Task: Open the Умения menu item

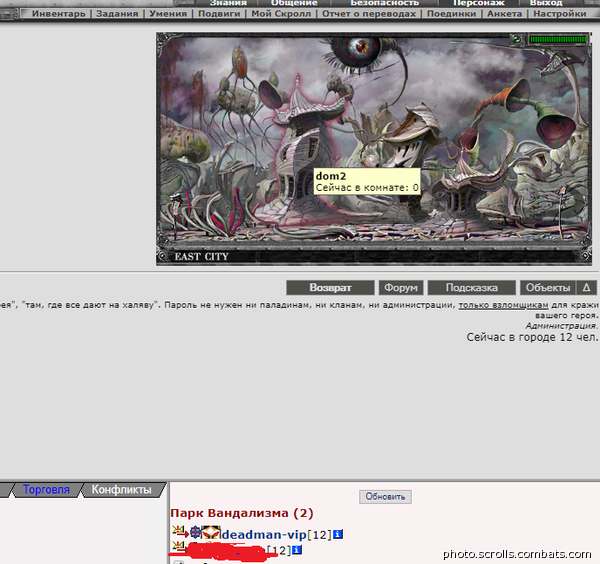Action: point(168,14)
